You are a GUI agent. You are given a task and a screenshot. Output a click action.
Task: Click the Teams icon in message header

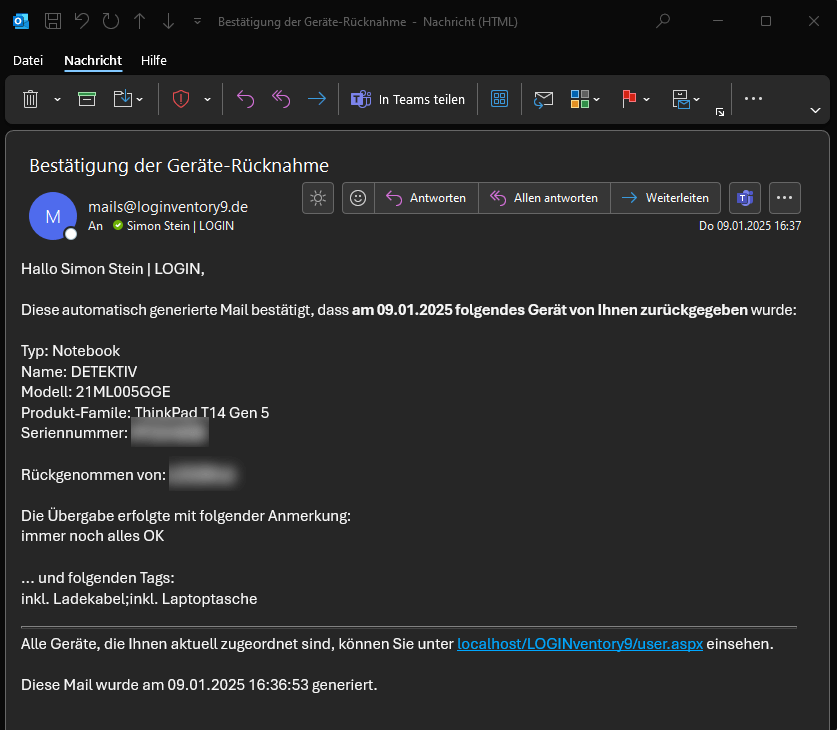pyautogui.click(x=745, y=198)
